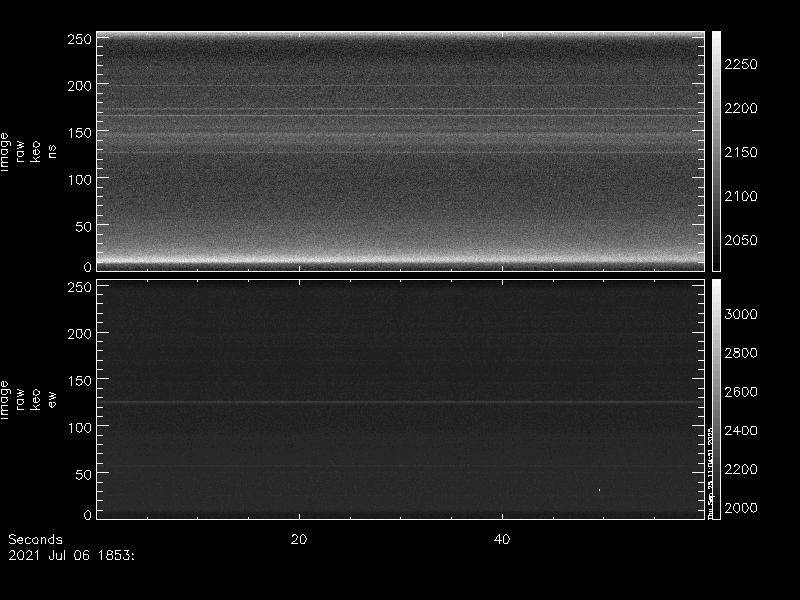Select the bright white dot in lower plot
Screen dimensions: 800x600
(599, 490)
